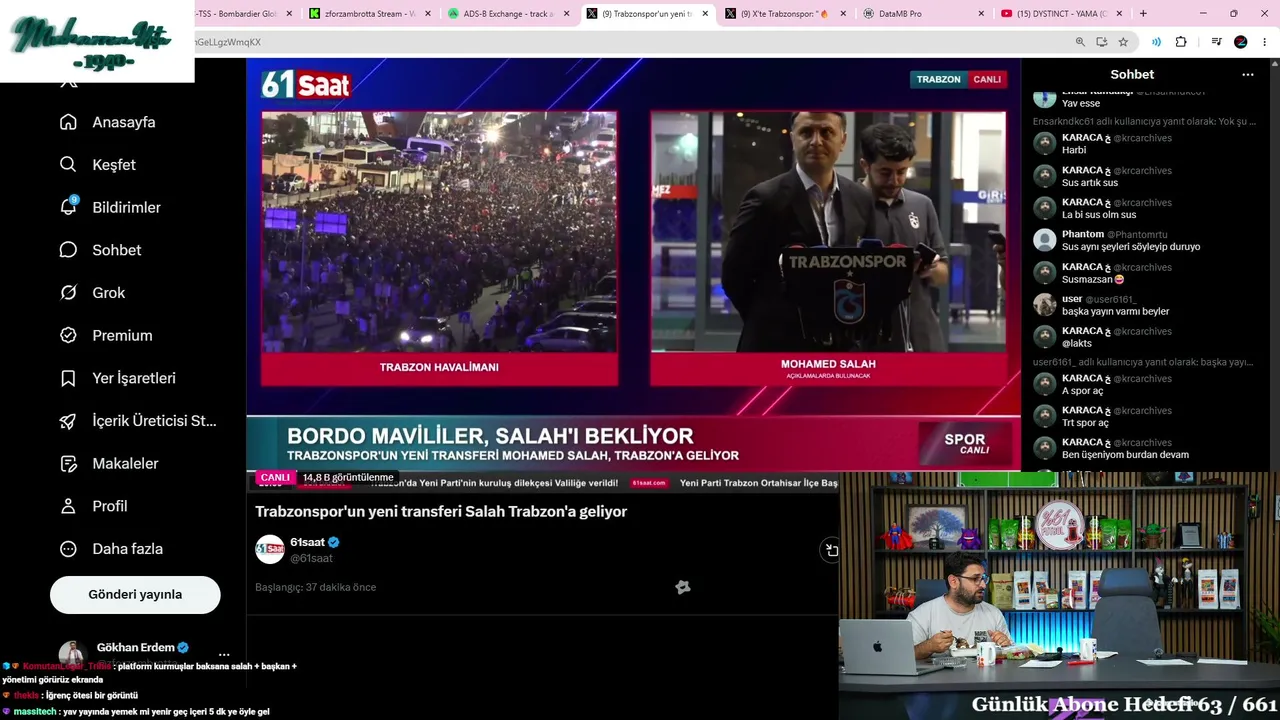Close the DYSTINCT - YAMA tab
The height and width of the screenshot is (720, 1280).
coord(1118,14)
